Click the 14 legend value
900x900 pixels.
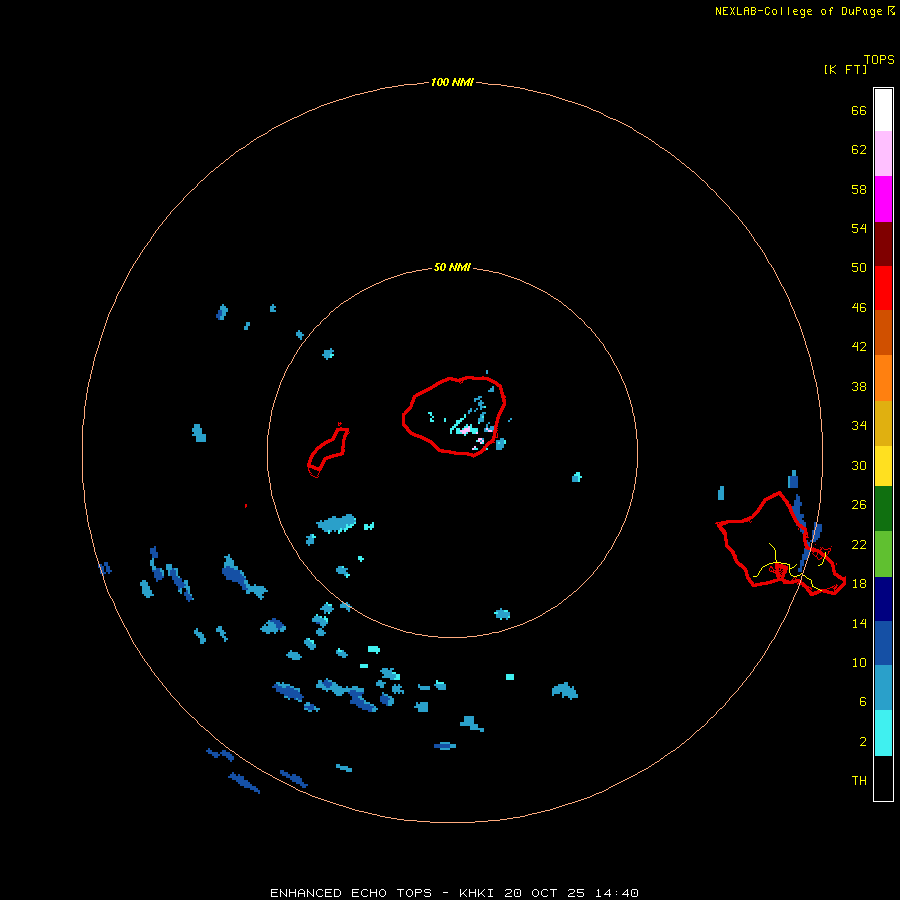click(859, 623)
